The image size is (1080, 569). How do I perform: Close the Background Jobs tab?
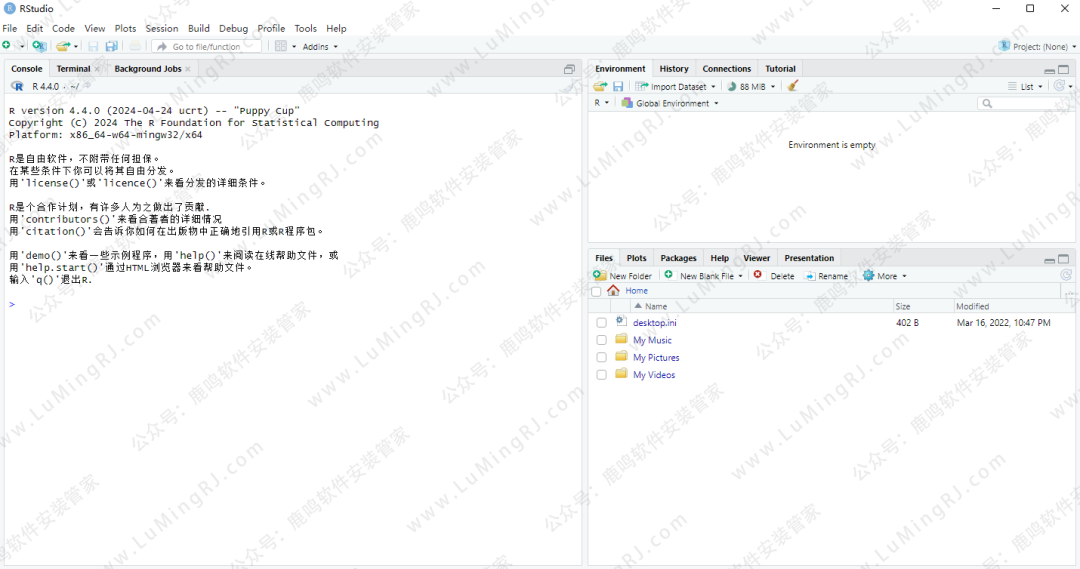click(187, 69)
